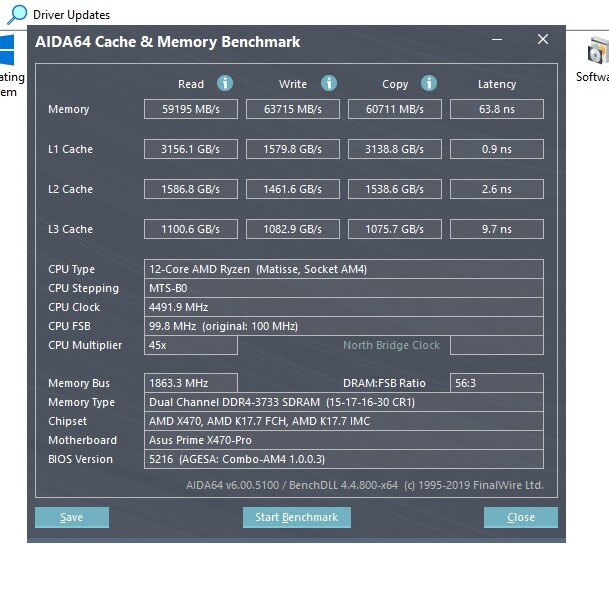Save the benchmark results
Image resolution: width=609 pixels, height=590 pixels.
(72, 517)
